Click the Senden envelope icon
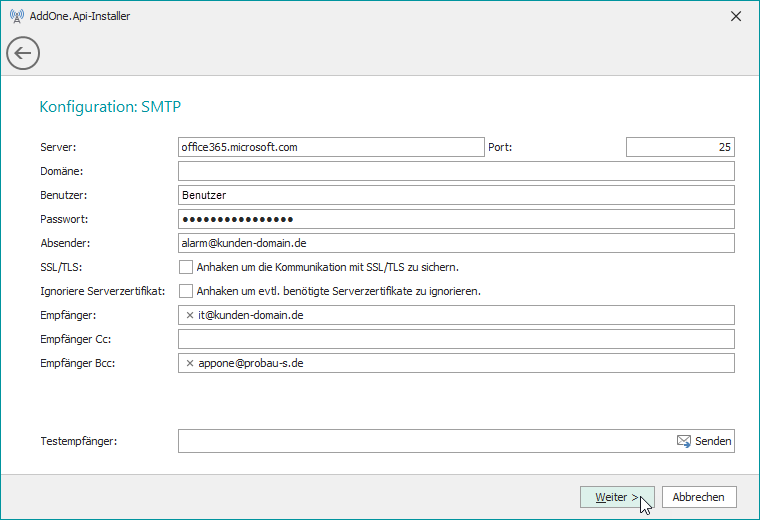 tap(683, 441)
